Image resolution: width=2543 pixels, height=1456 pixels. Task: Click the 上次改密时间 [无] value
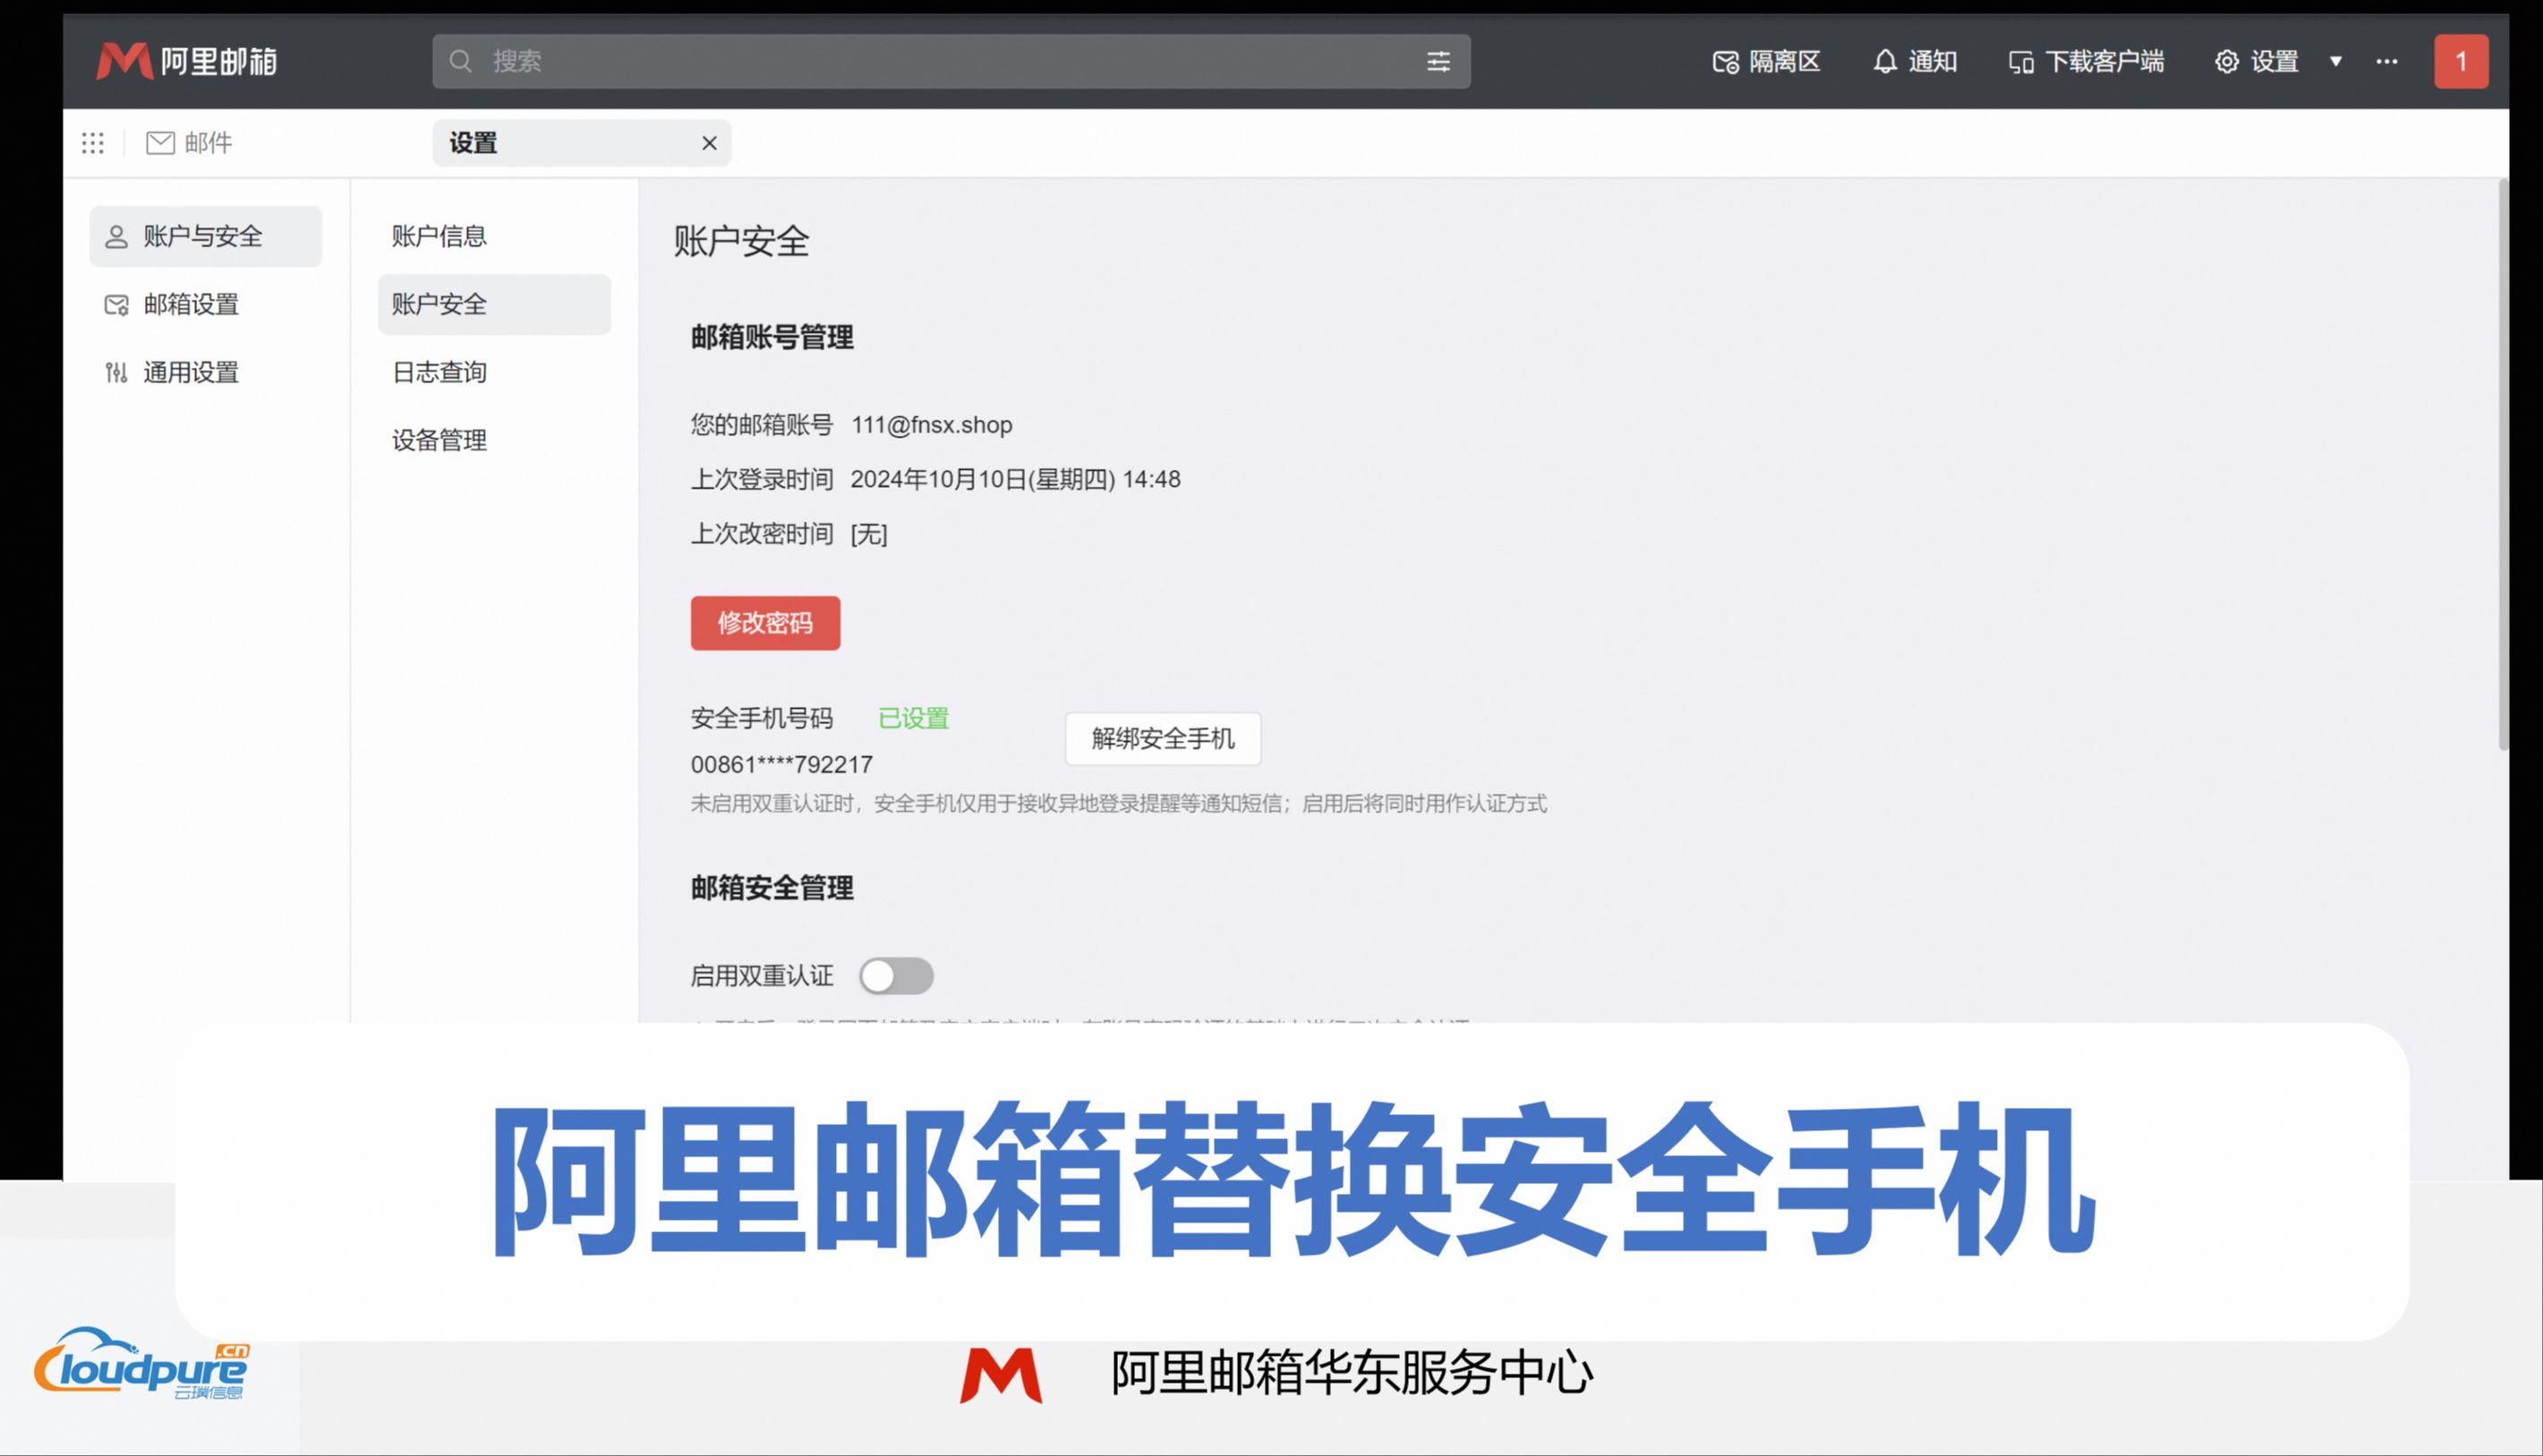868,534
